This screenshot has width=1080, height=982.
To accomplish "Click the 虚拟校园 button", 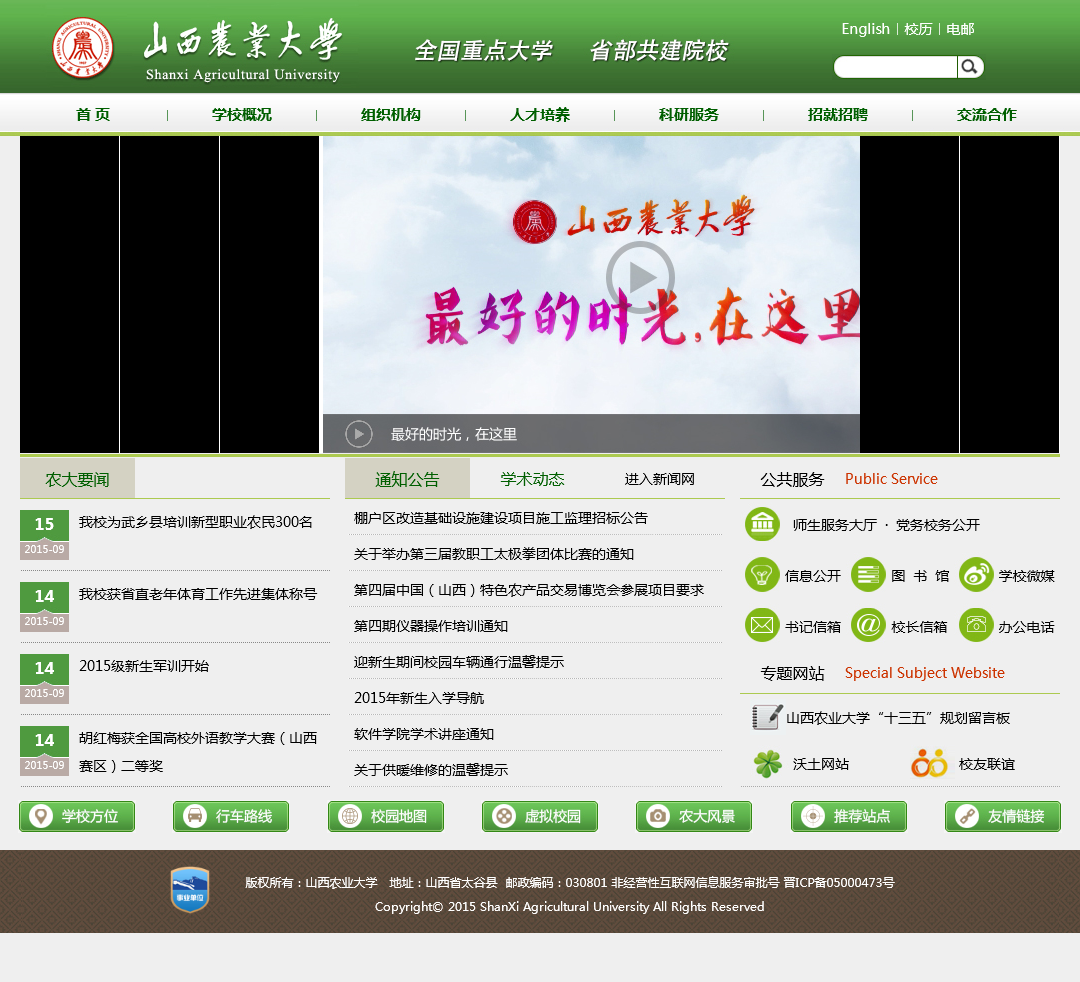I will click(540, 816).
